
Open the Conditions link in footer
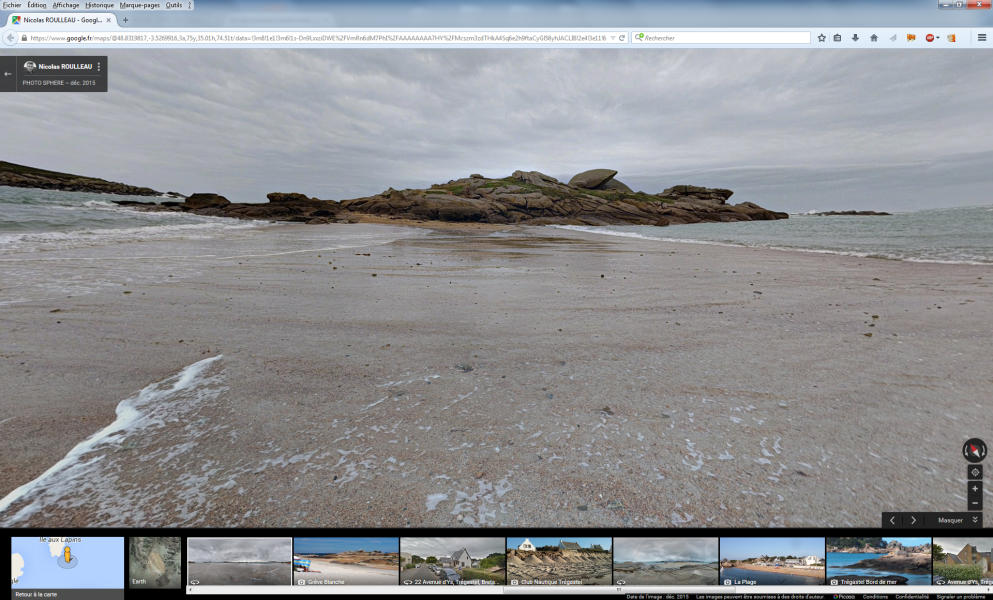click(875, 597)
